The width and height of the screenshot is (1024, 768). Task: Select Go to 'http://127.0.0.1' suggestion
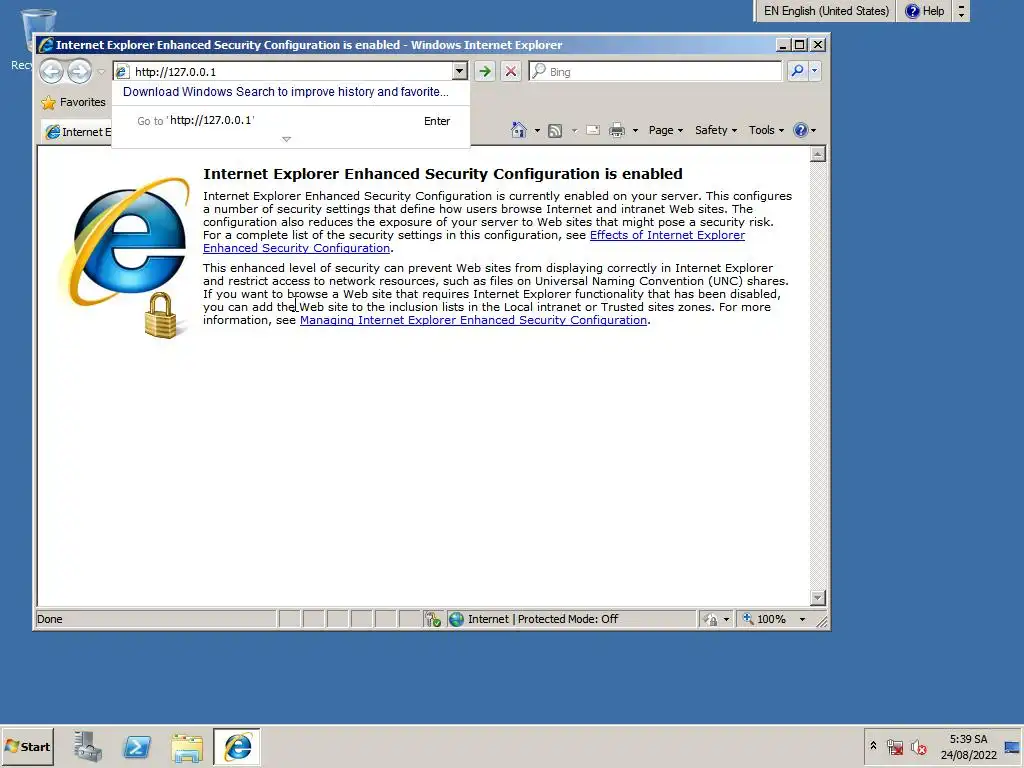(291, 121)
